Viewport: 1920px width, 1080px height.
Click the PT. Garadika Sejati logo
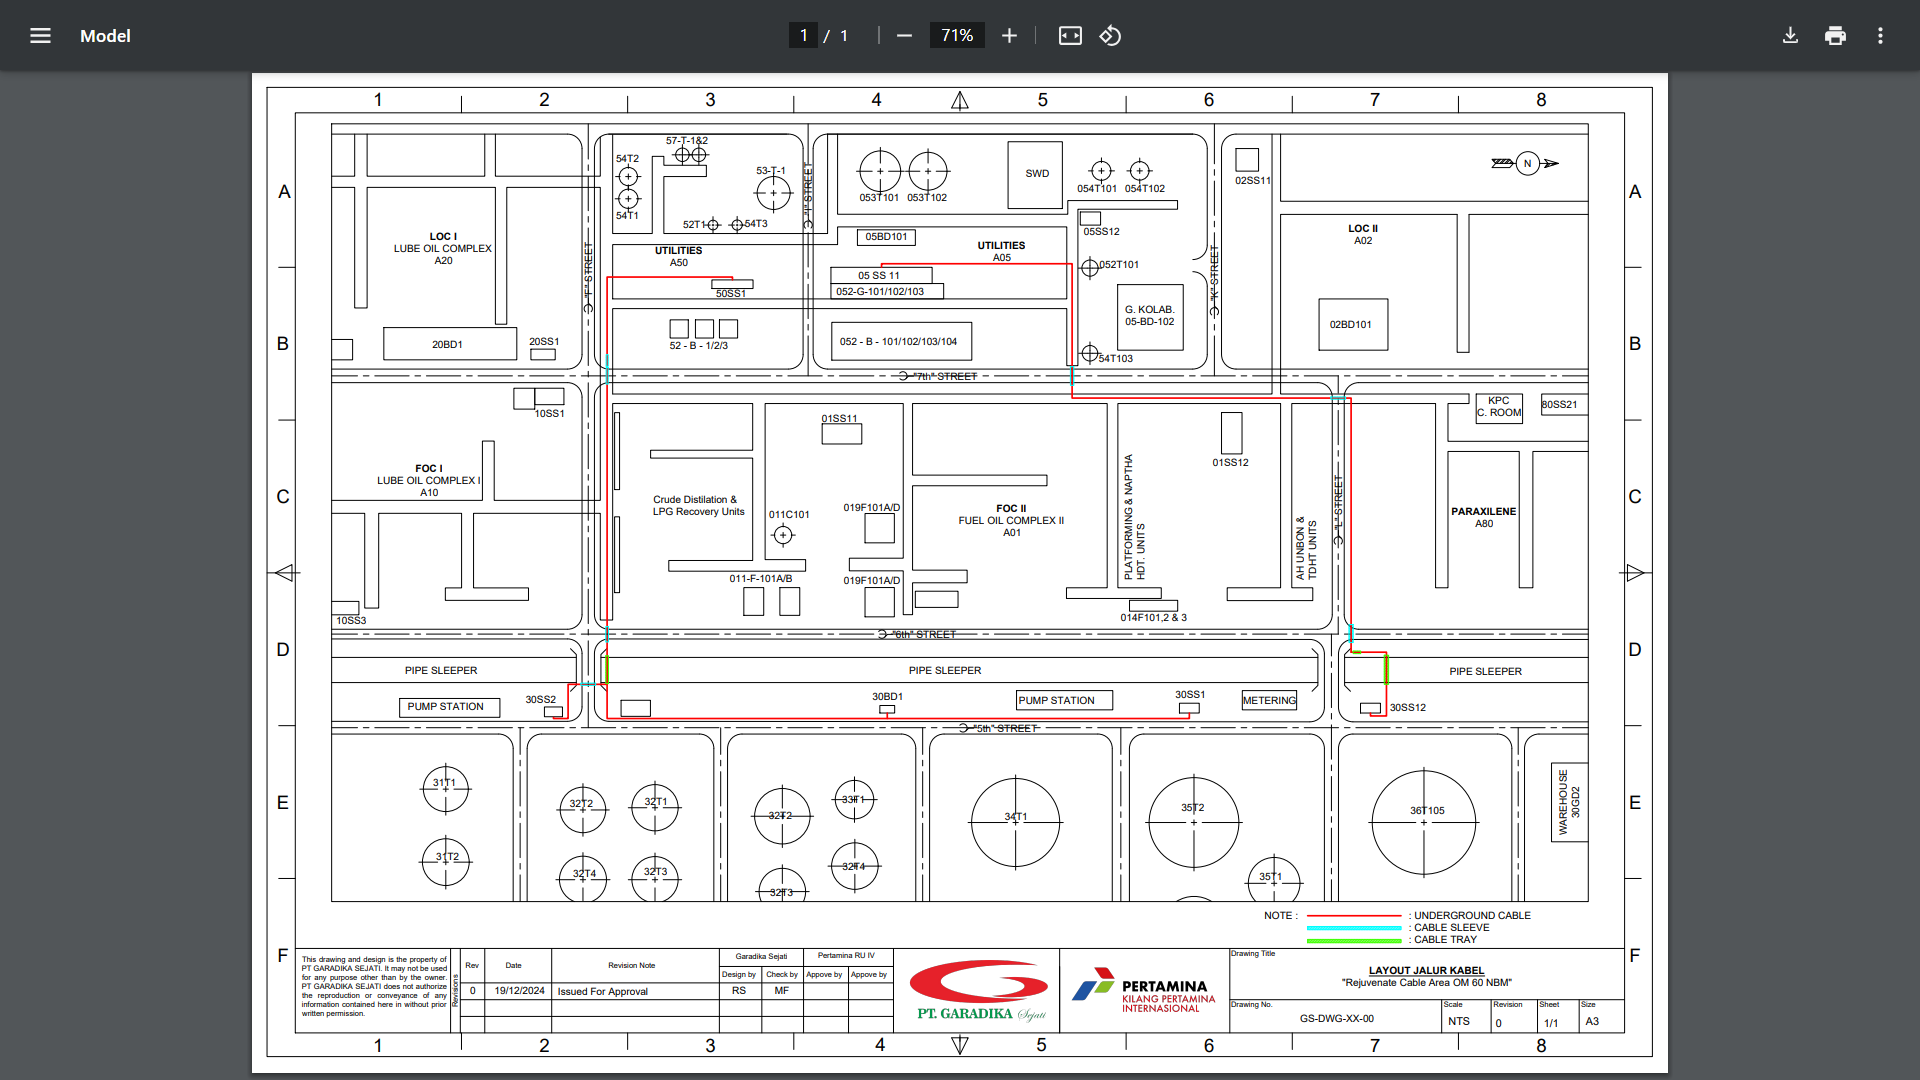click(x=978, y=990)
